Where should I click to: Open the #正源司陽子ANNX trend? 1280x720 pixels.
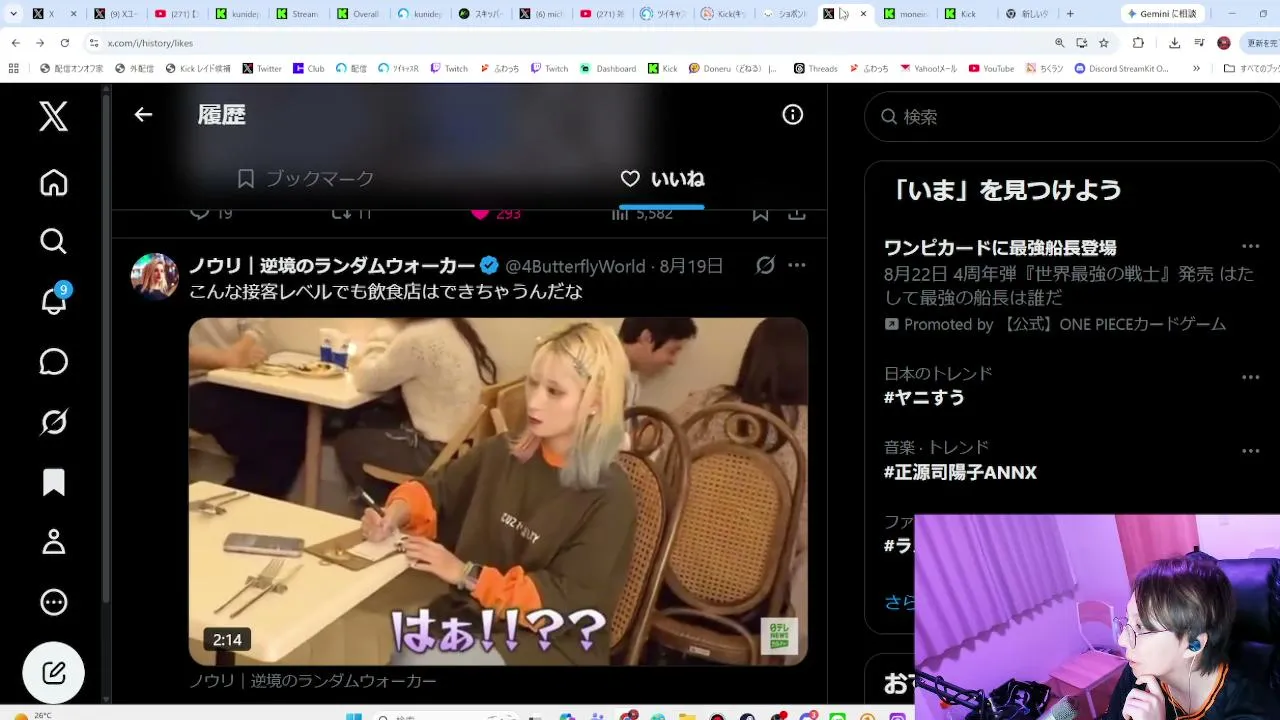click(960, 472)
